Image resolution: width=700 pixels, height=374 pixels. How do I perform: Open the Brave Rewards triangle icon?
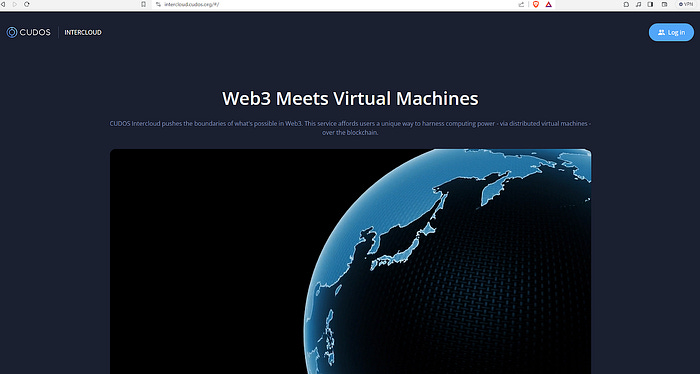point(548,4)
